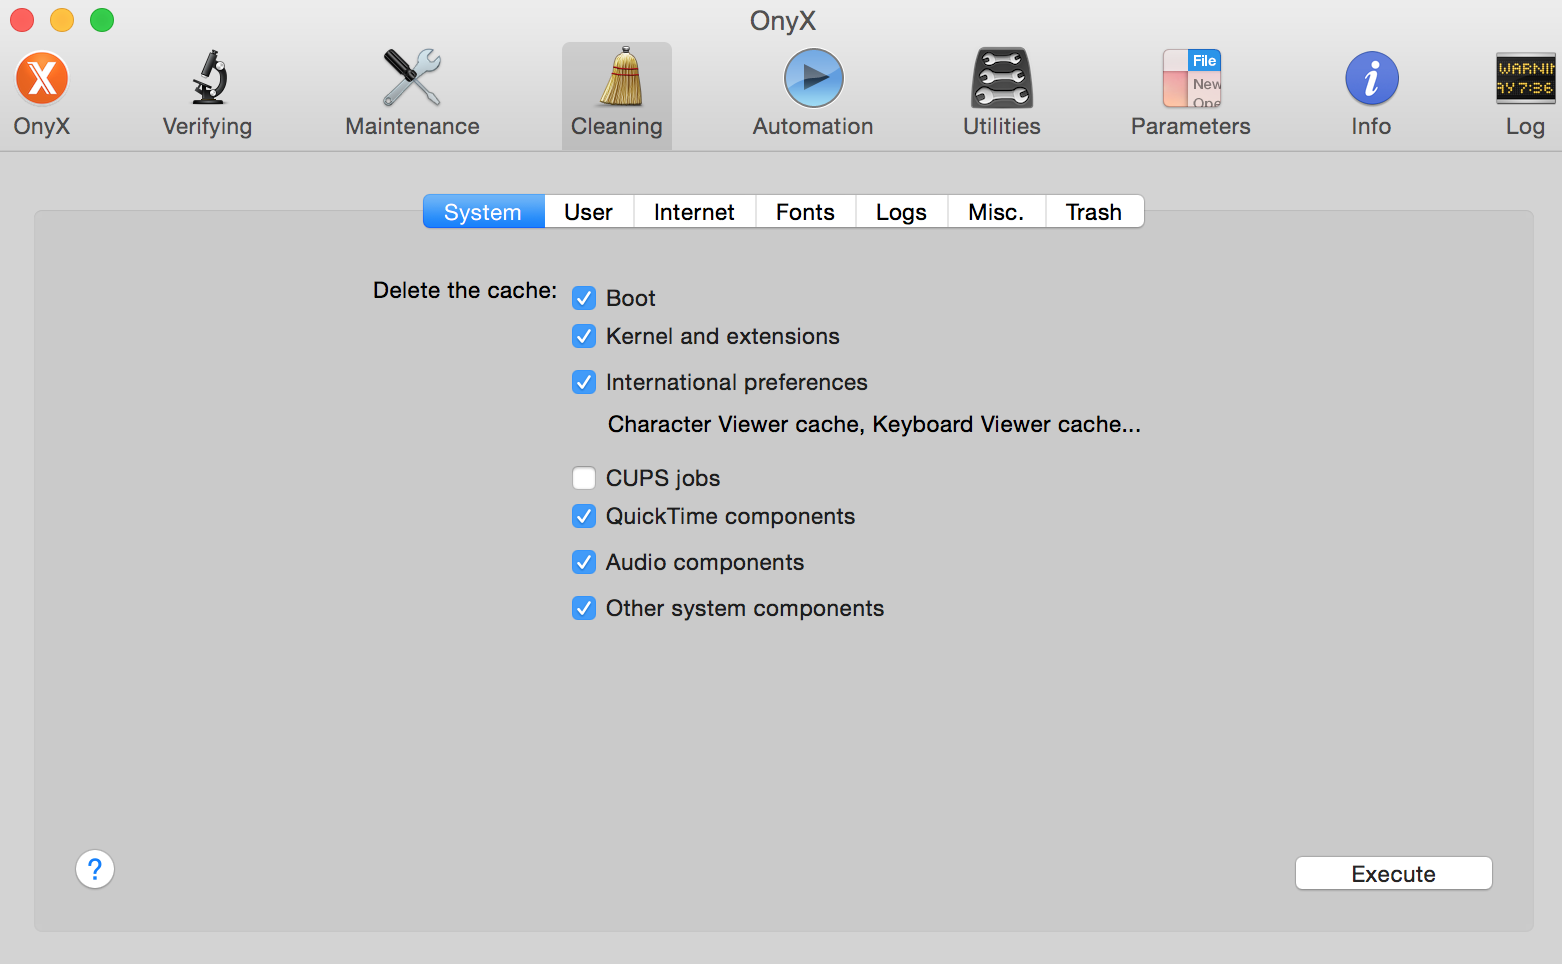Viewport: 1562px width, 964px height.
Task: Toggle Audio components checkbox
Action: click(584, 562)
